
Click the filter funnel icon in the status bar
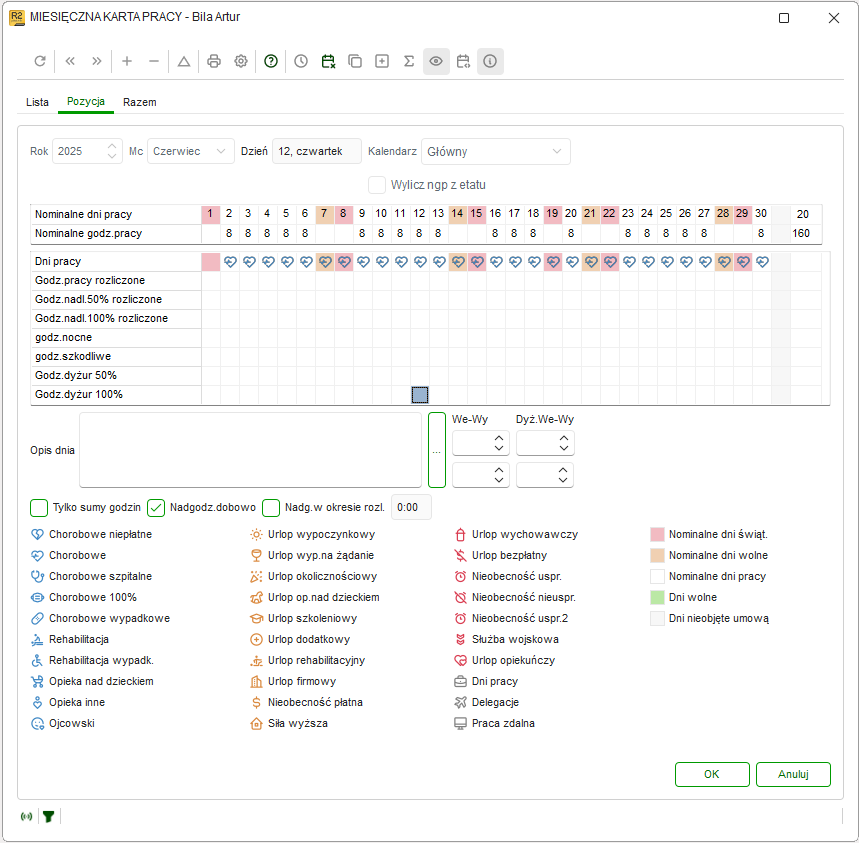pos(49,817)
